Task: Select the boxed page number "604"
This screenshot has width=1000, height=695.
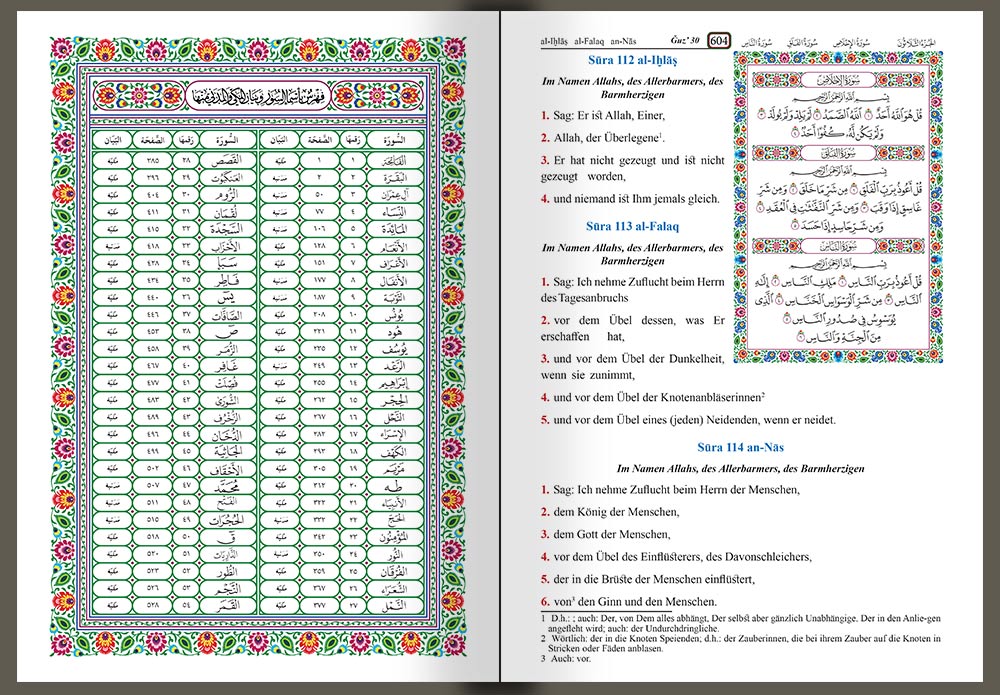Action: (x=719, y=41)
